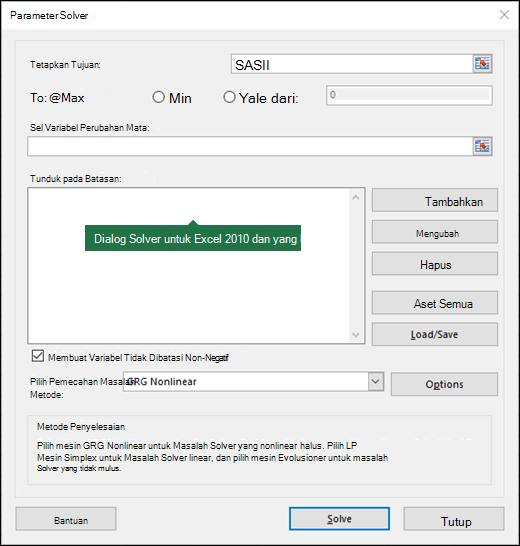Select the Yale dari radio option
This screenshot has width=520, height=546.
[229, 97]
